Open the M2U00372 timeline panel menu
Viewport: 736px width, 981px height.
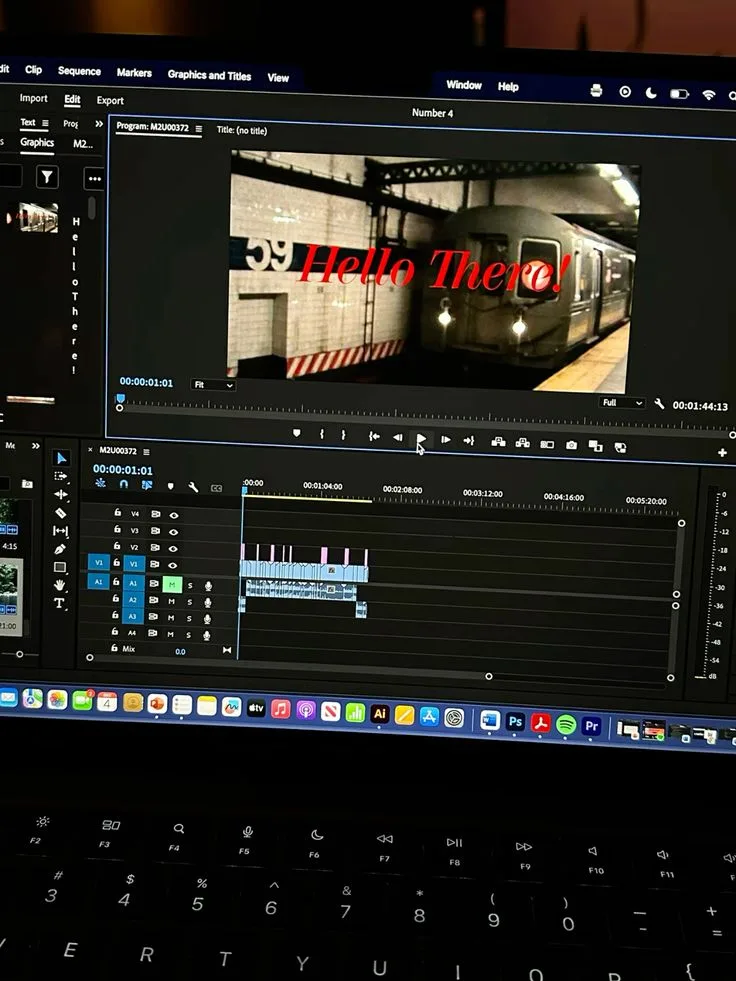tap(146, 452)
